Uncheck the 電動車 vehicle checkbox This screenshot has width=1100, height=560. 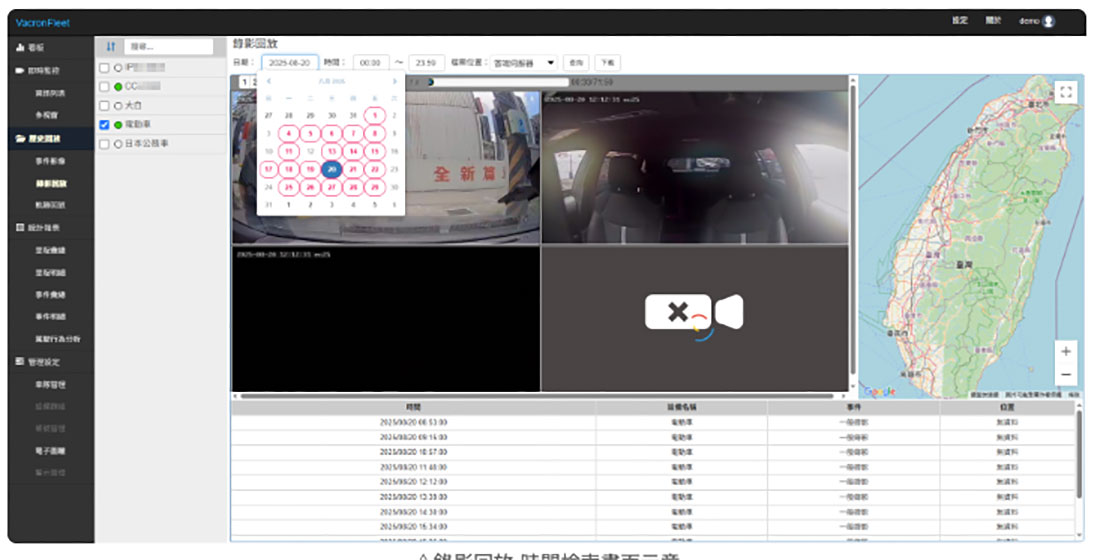pos(104,125)
